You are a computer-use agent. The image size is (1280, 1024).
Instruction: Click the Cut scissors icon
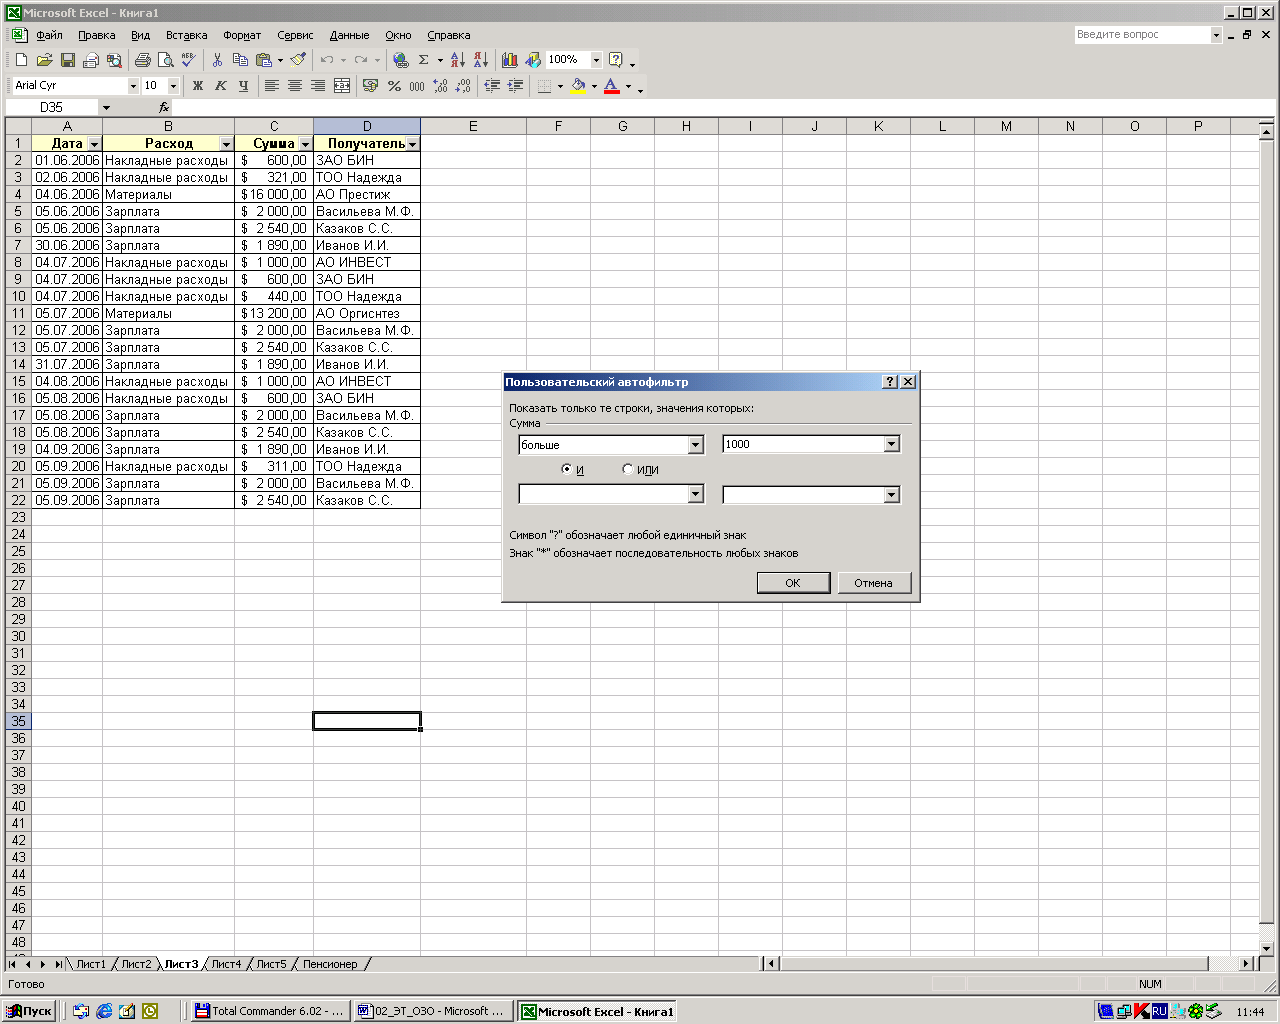click(217, 60)
